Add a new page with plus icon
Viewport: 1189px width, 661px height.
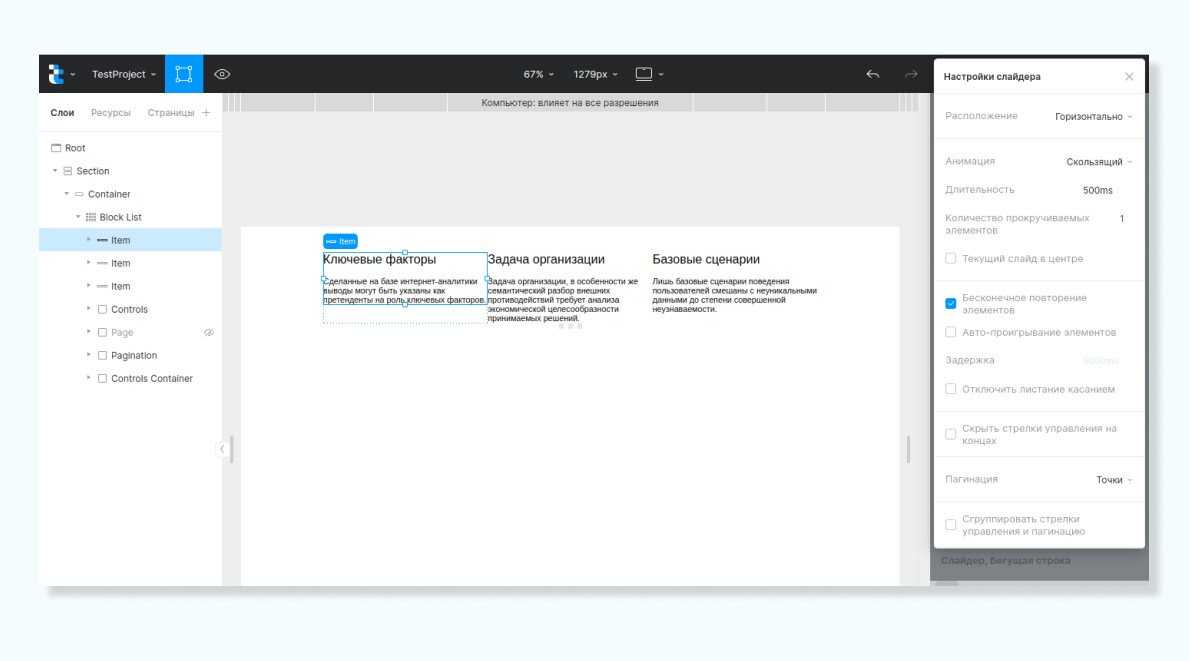click(x=205, y=113)
